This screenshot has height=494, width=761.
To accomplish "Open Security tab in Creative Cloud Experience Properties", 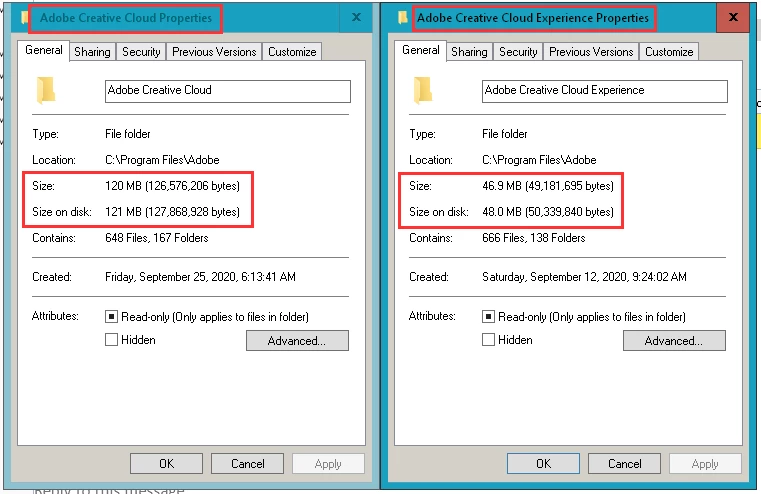I will tap(518, 52).
